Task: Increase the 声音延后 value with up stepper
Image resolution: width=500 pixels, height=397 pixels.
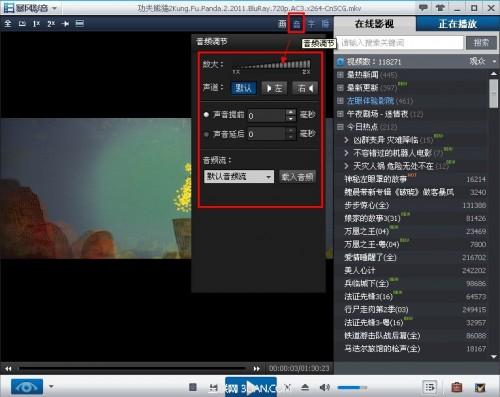Action: tap(291, 131)
